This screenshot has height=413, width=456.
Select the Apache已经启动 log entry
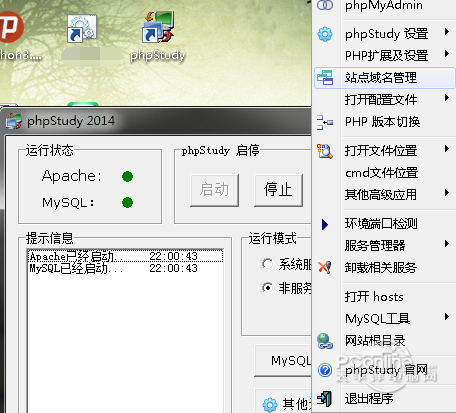(125, 256)
